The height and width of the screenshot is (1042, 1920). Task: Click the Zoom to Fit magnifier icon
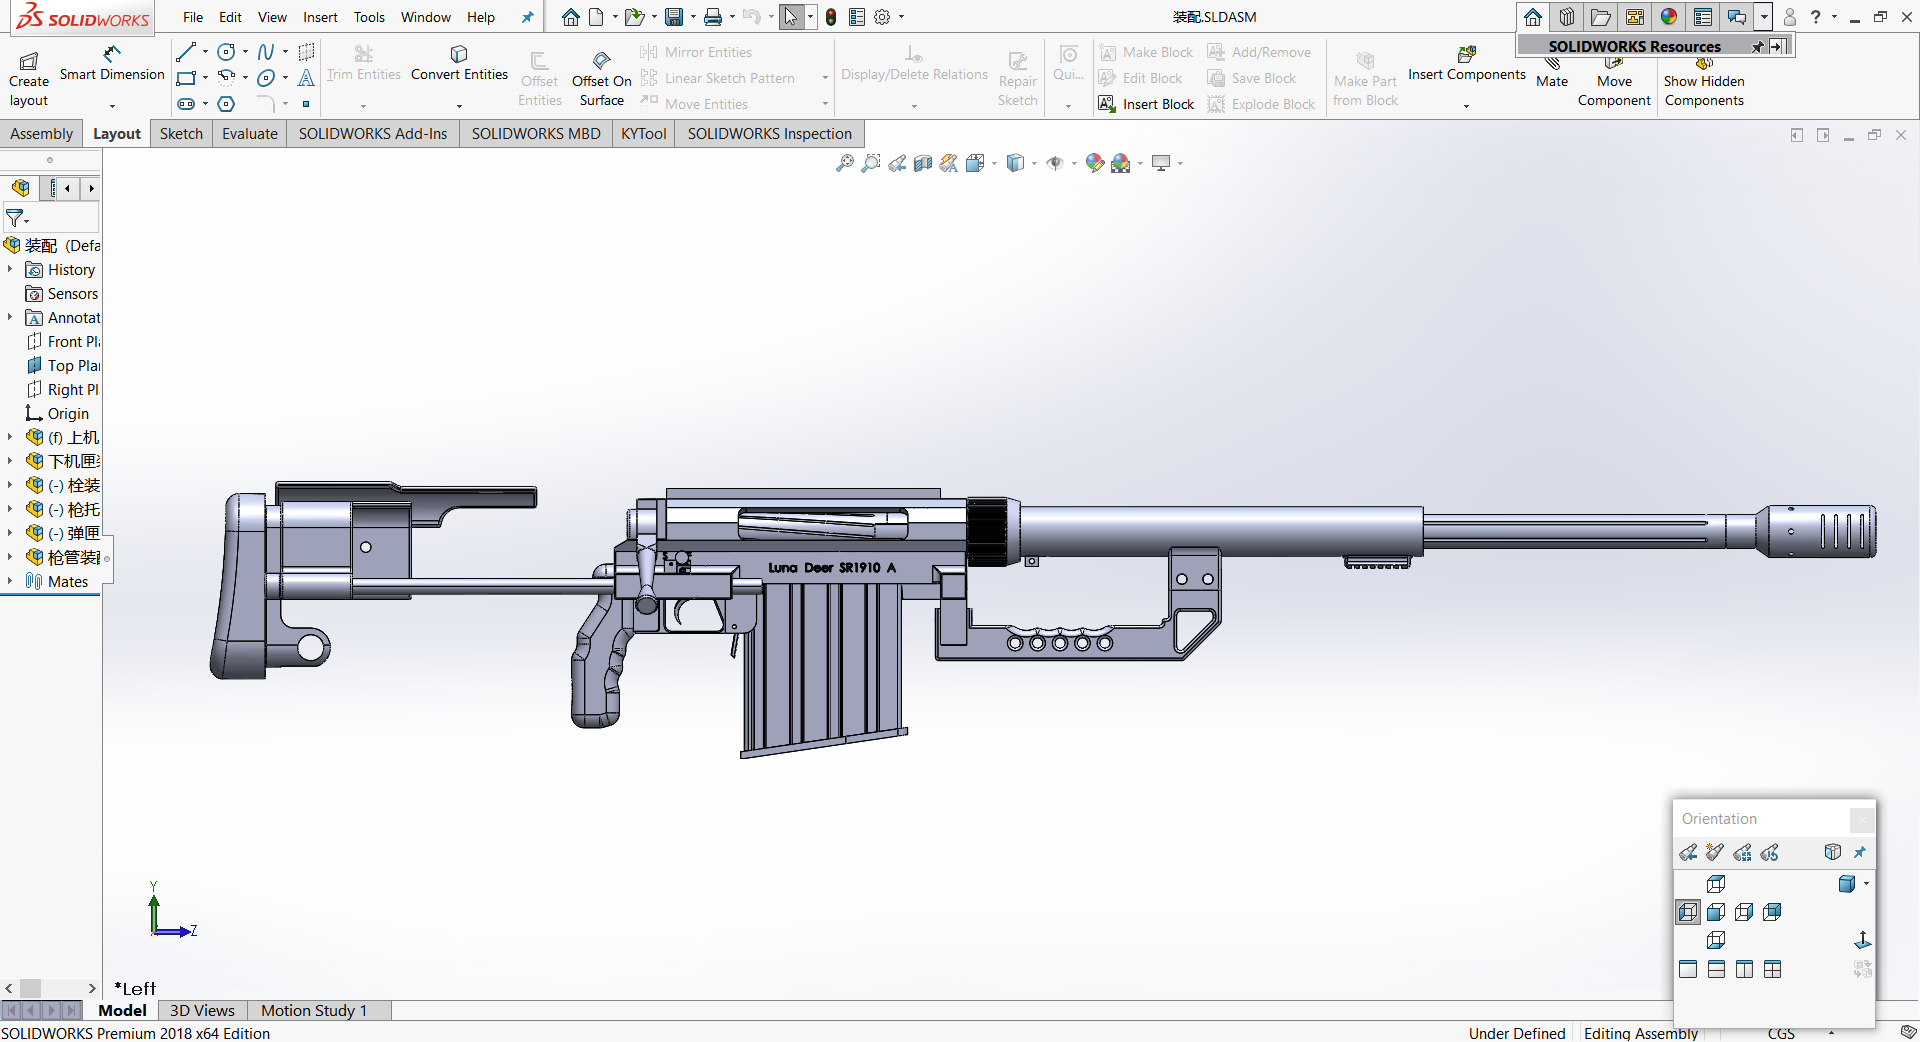(845, 163)
